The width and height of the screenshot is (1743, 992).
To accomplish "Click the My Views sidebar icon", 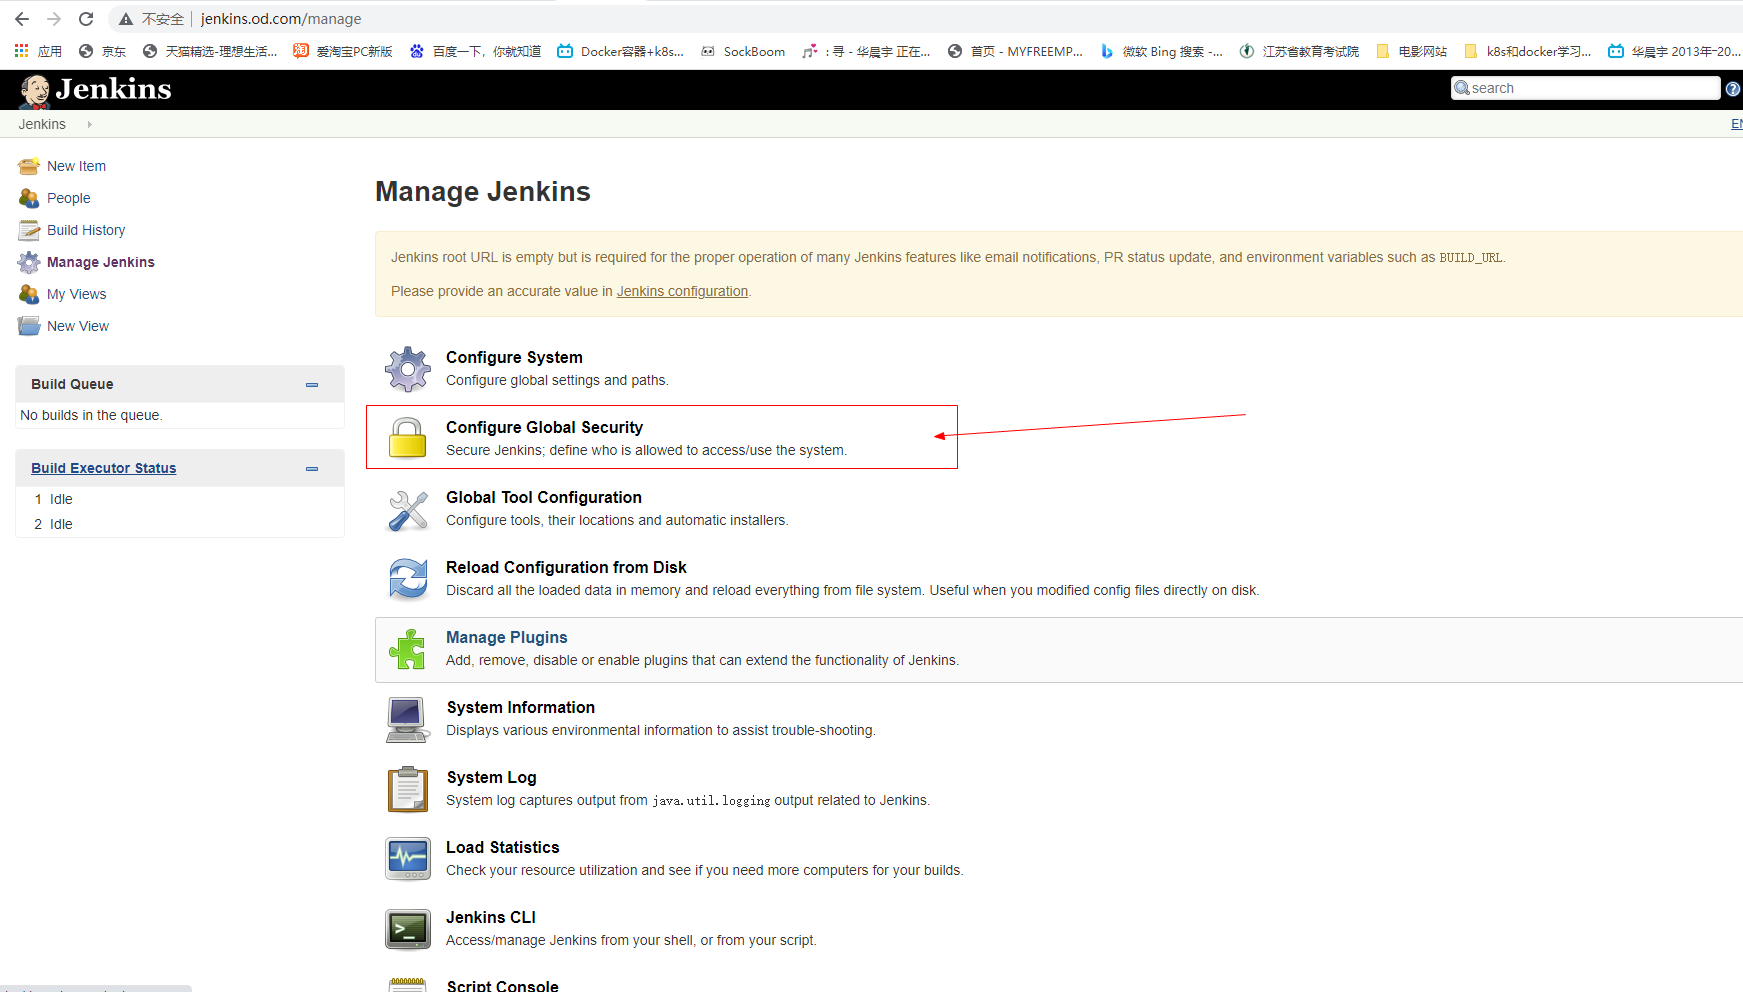I will [29, 294].
